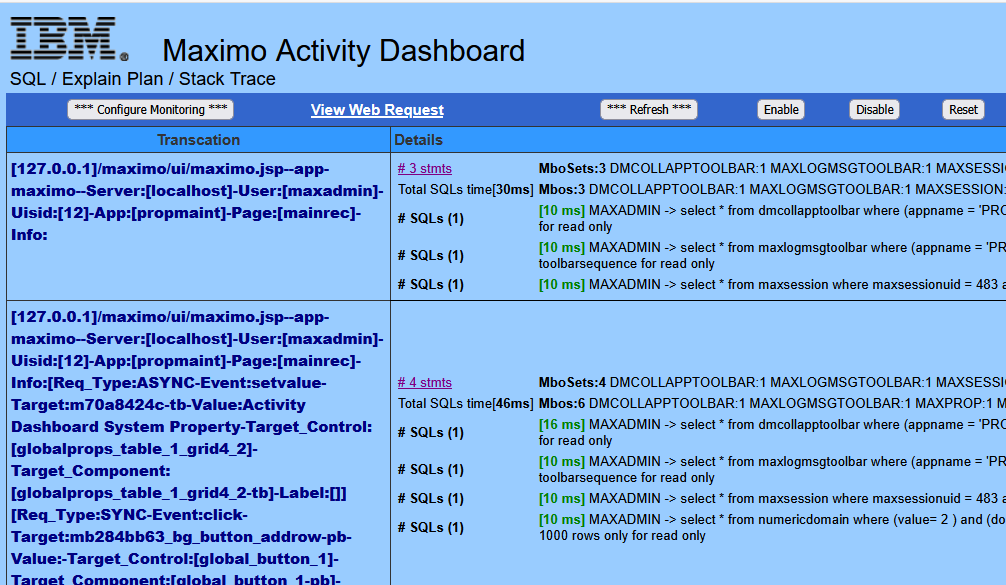Click the Maximo Activity Dashboard title

pos(343,51)
